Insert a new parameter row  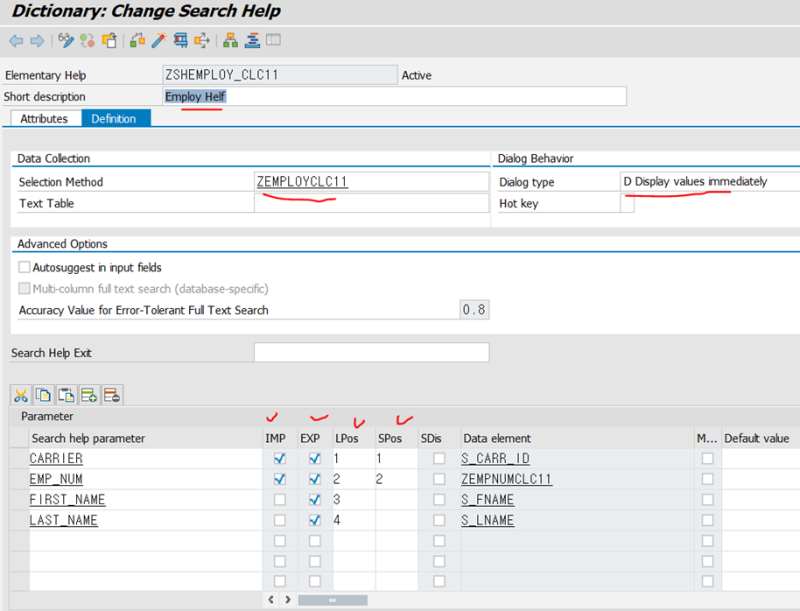click(x=88, y=394)
